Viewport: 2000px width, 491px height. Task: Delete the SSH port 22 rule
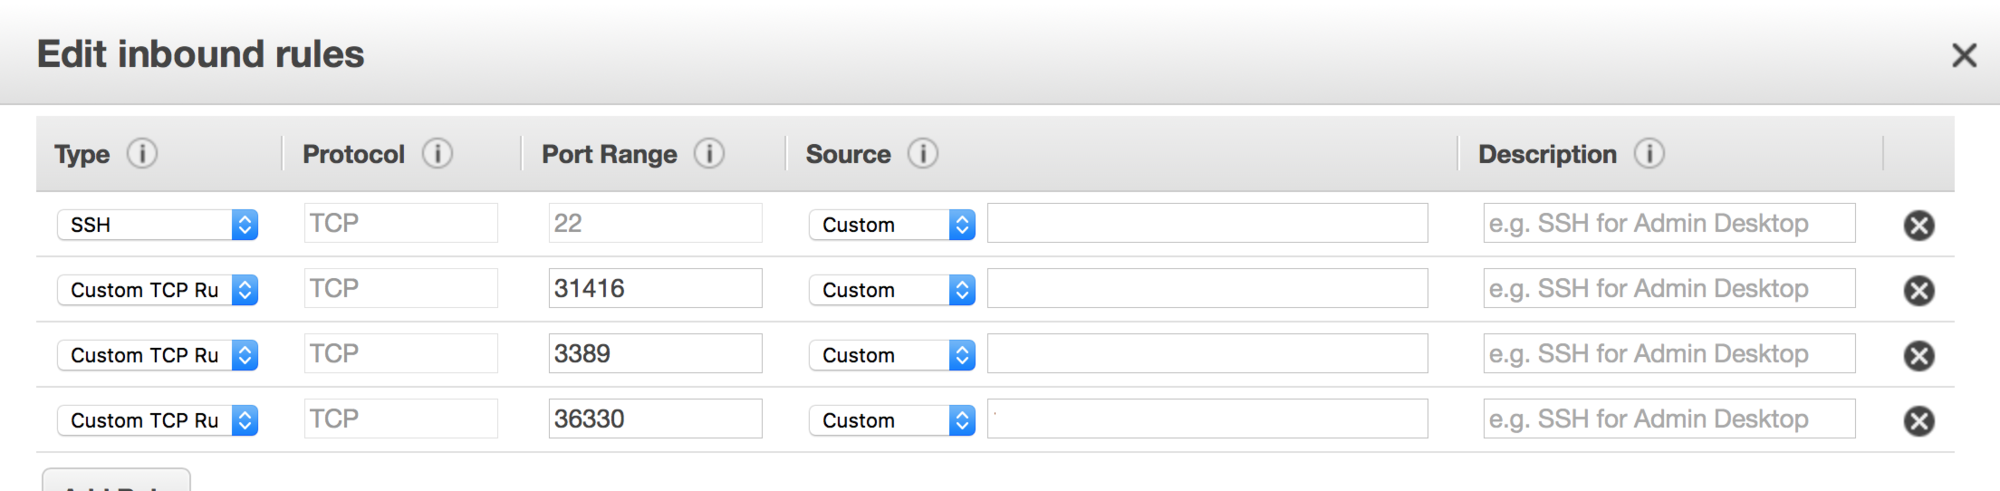pyautogui.click(x=1918, y=225)
